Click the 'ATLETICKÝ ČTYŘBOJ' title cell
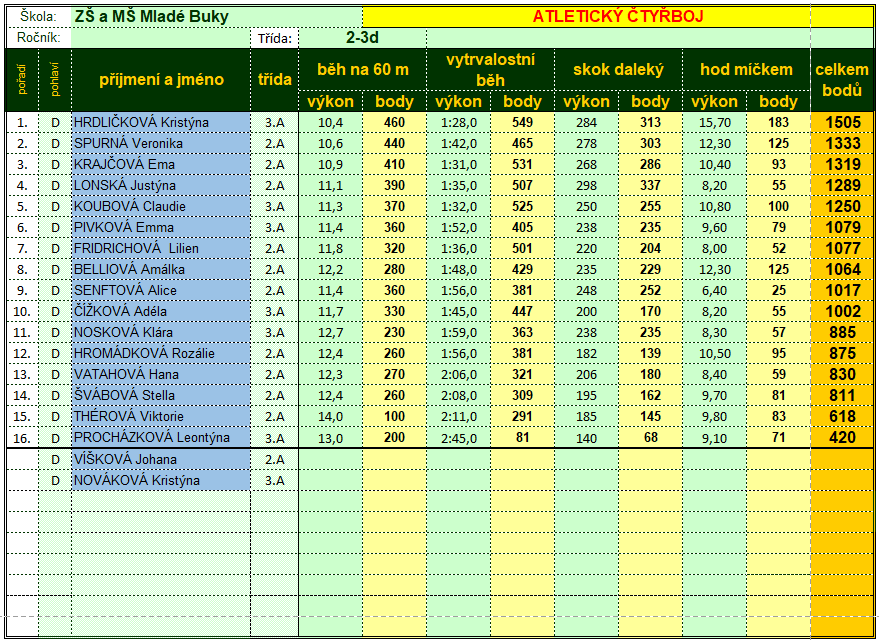 pyautogui.click(x=618, y=17)
